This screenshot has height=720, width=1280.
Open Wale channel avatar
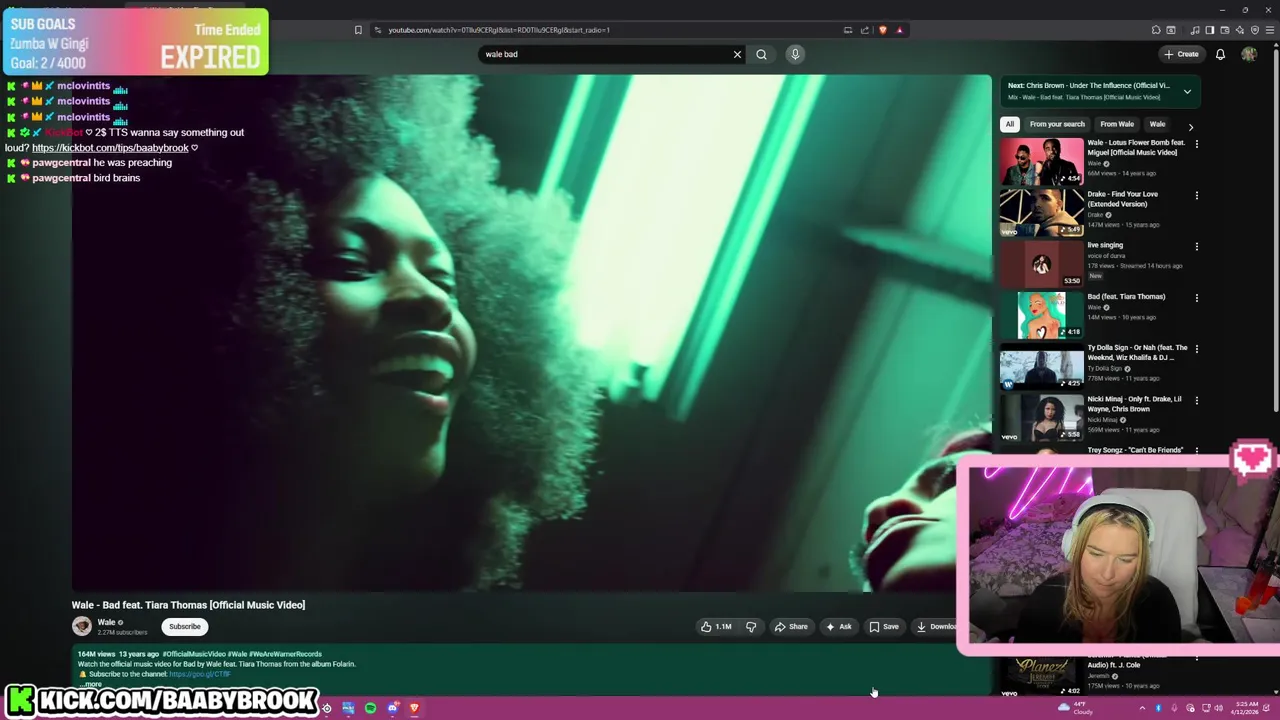pos(82,626)
